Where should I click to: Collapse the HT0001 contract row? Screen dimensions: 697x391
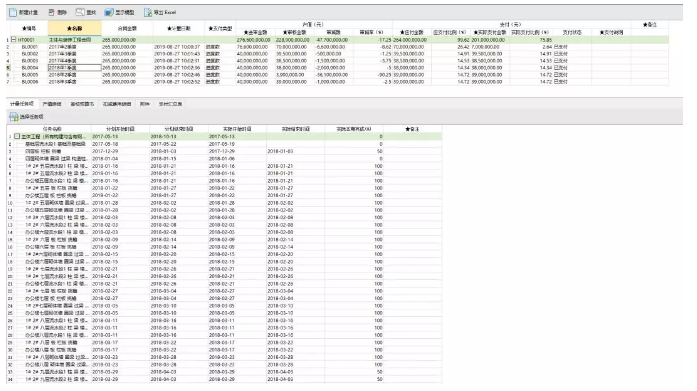(13, 40)
